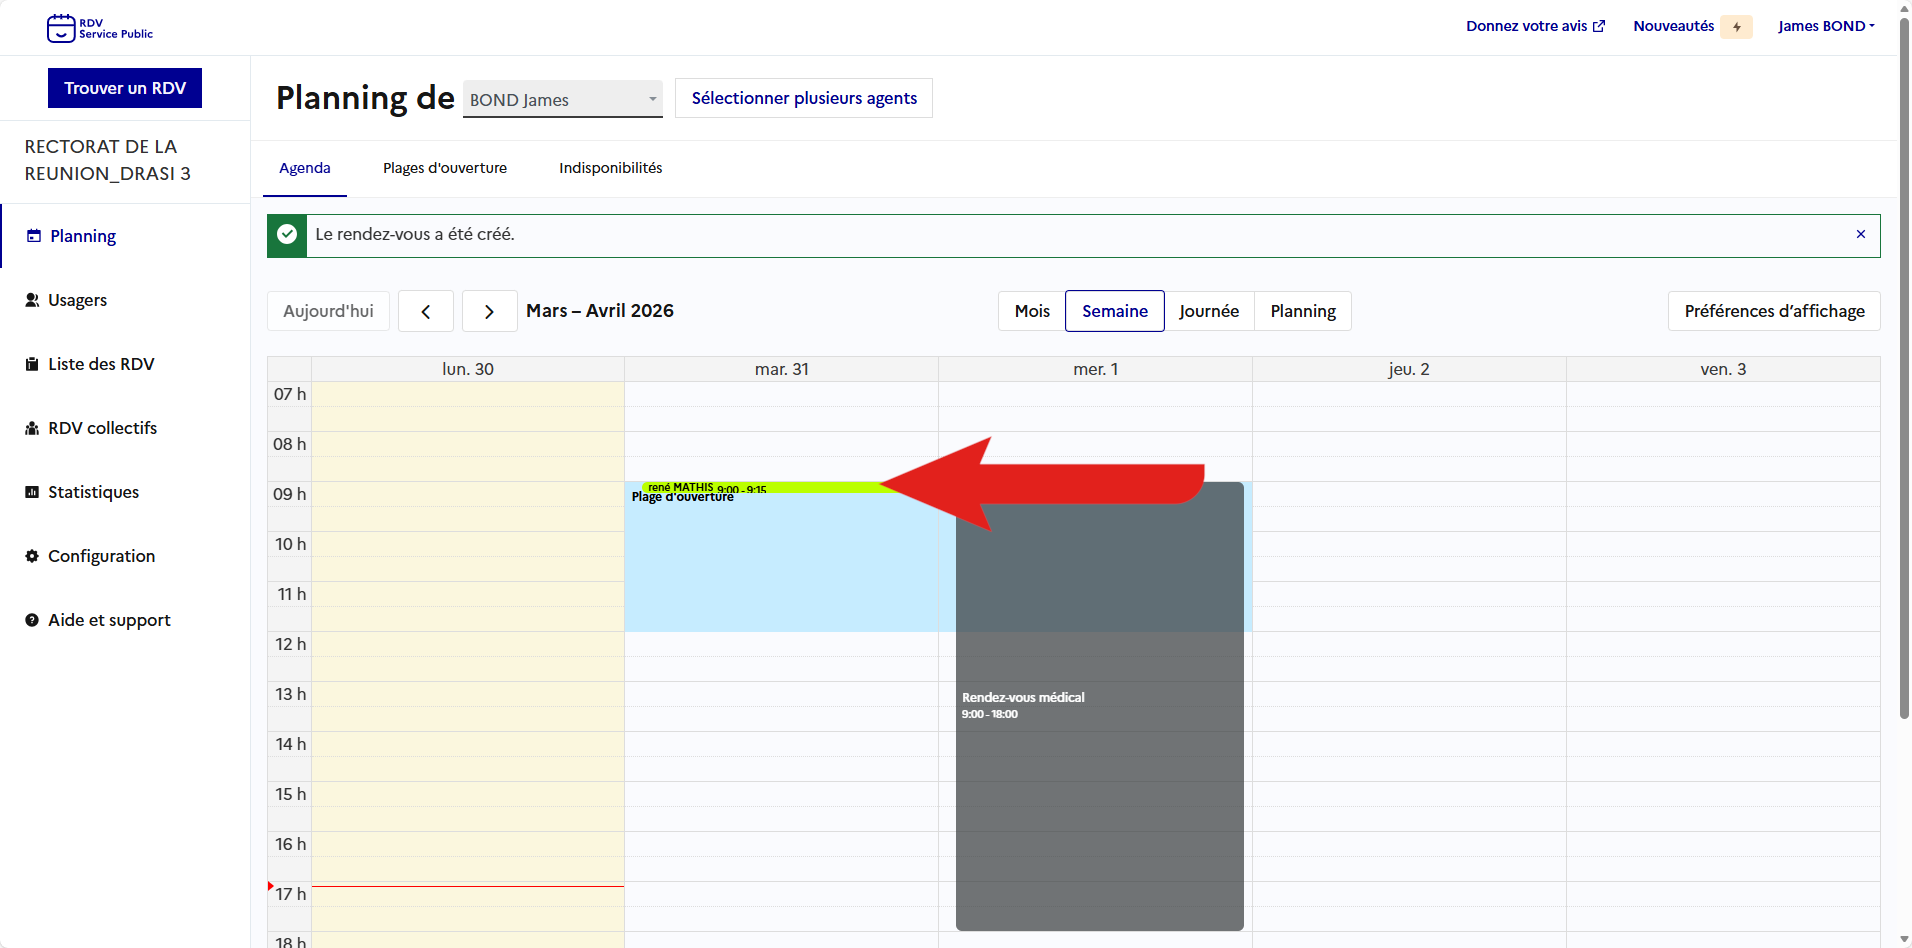
Task: Click the green success check icon
Action: (x=287, y=234)
